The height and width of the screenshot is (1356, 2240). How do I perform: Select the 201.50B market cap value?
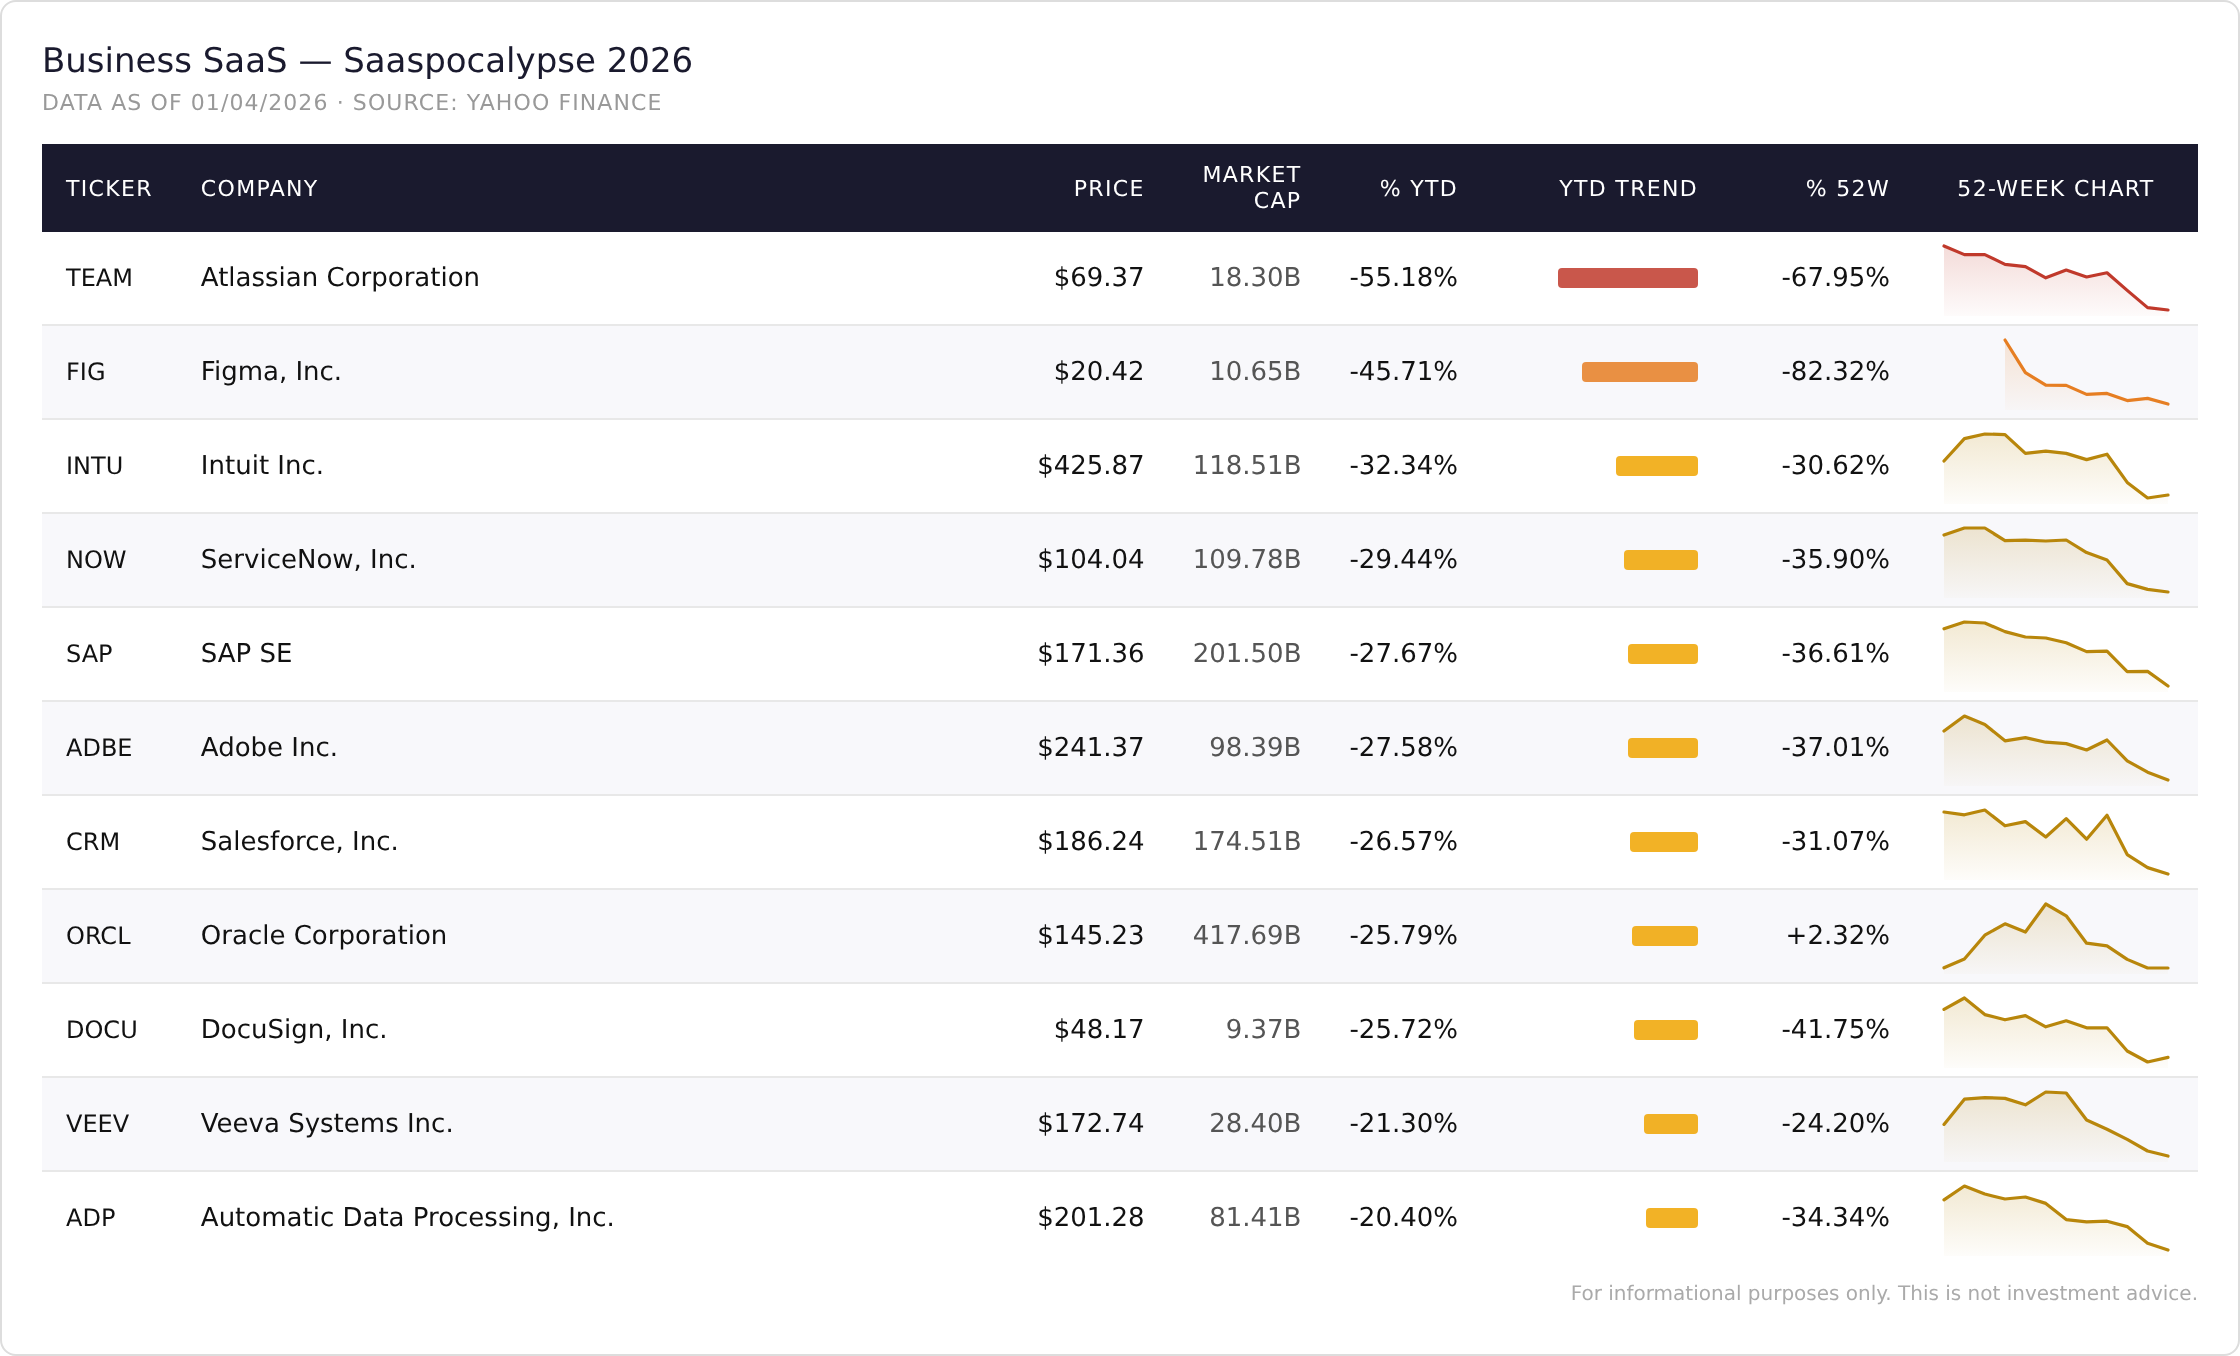click(x=1247, y=653)
